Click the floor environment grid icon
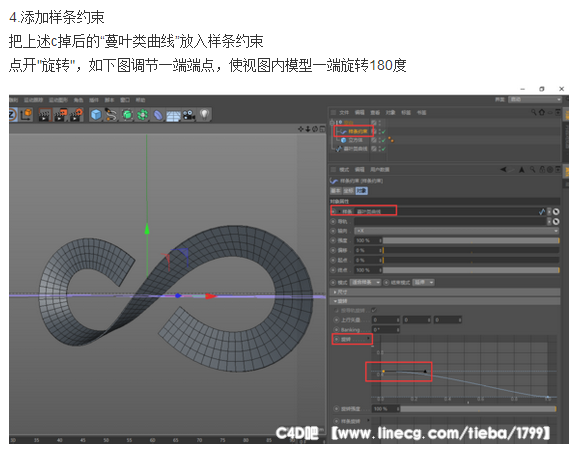 point(173,116)
